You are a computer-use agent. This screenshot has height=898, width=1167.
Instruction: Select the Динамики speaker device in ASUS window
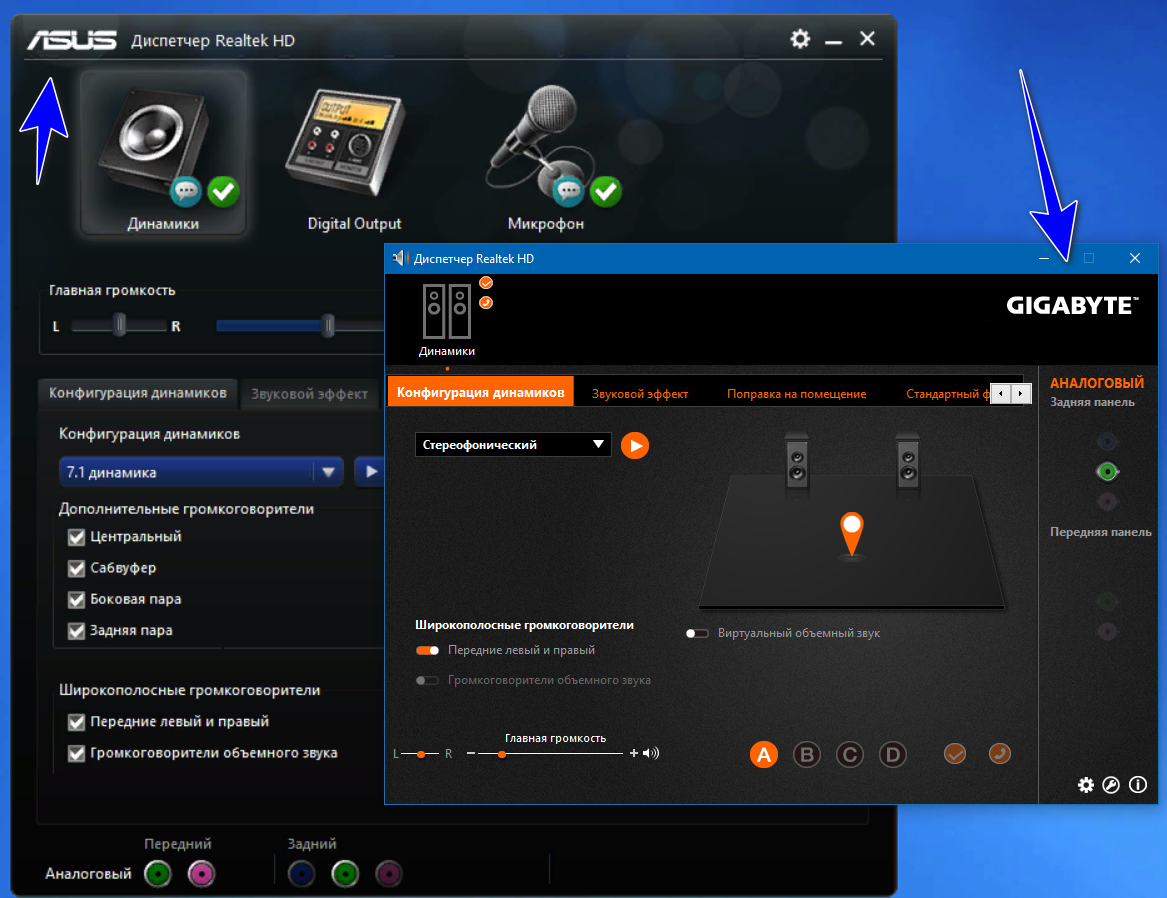tap(163, 153)
